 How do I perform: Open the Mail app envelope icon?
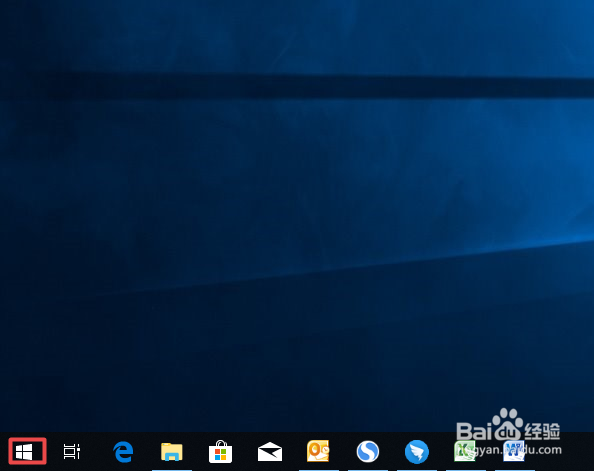(x=270, y=452)
